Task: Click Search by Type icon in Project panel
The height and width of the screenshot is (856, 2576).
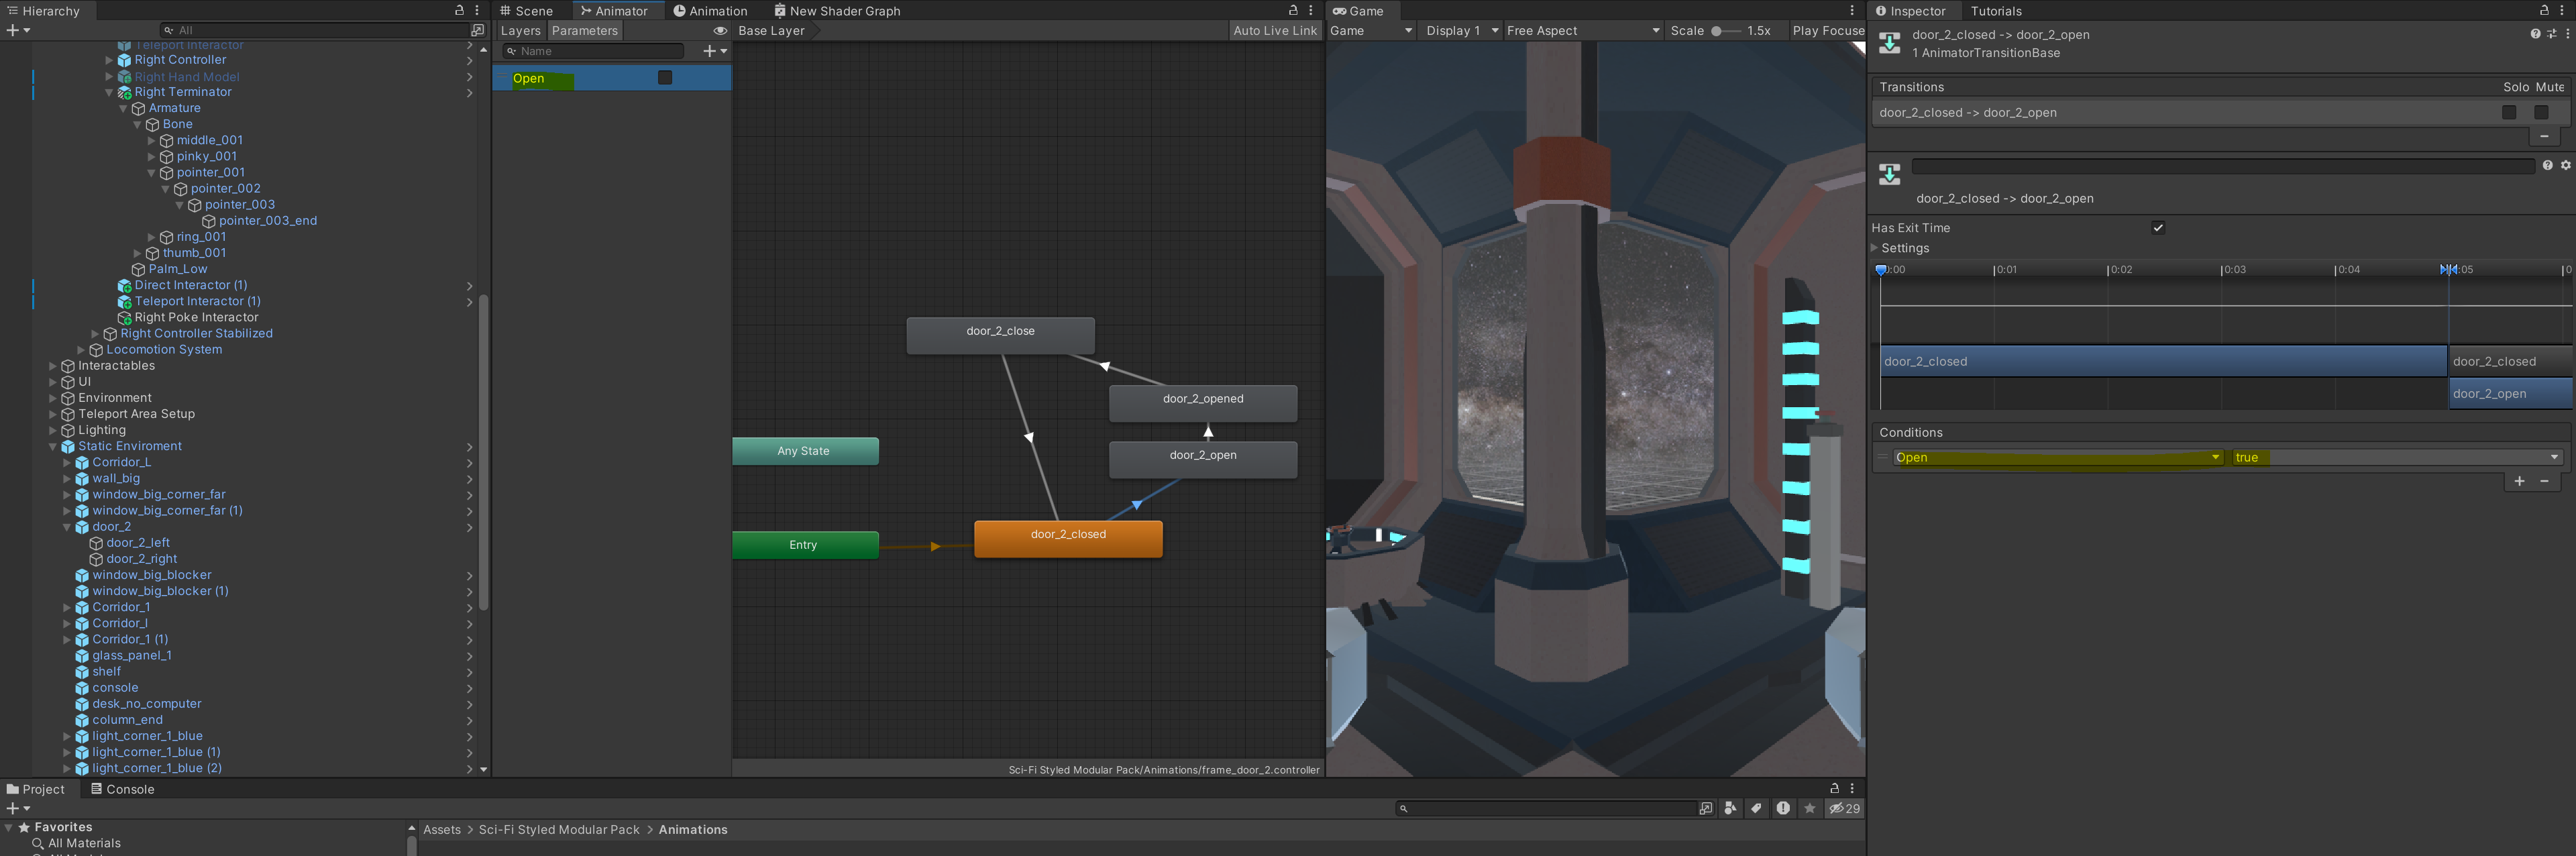Action: pos(1731,808)
